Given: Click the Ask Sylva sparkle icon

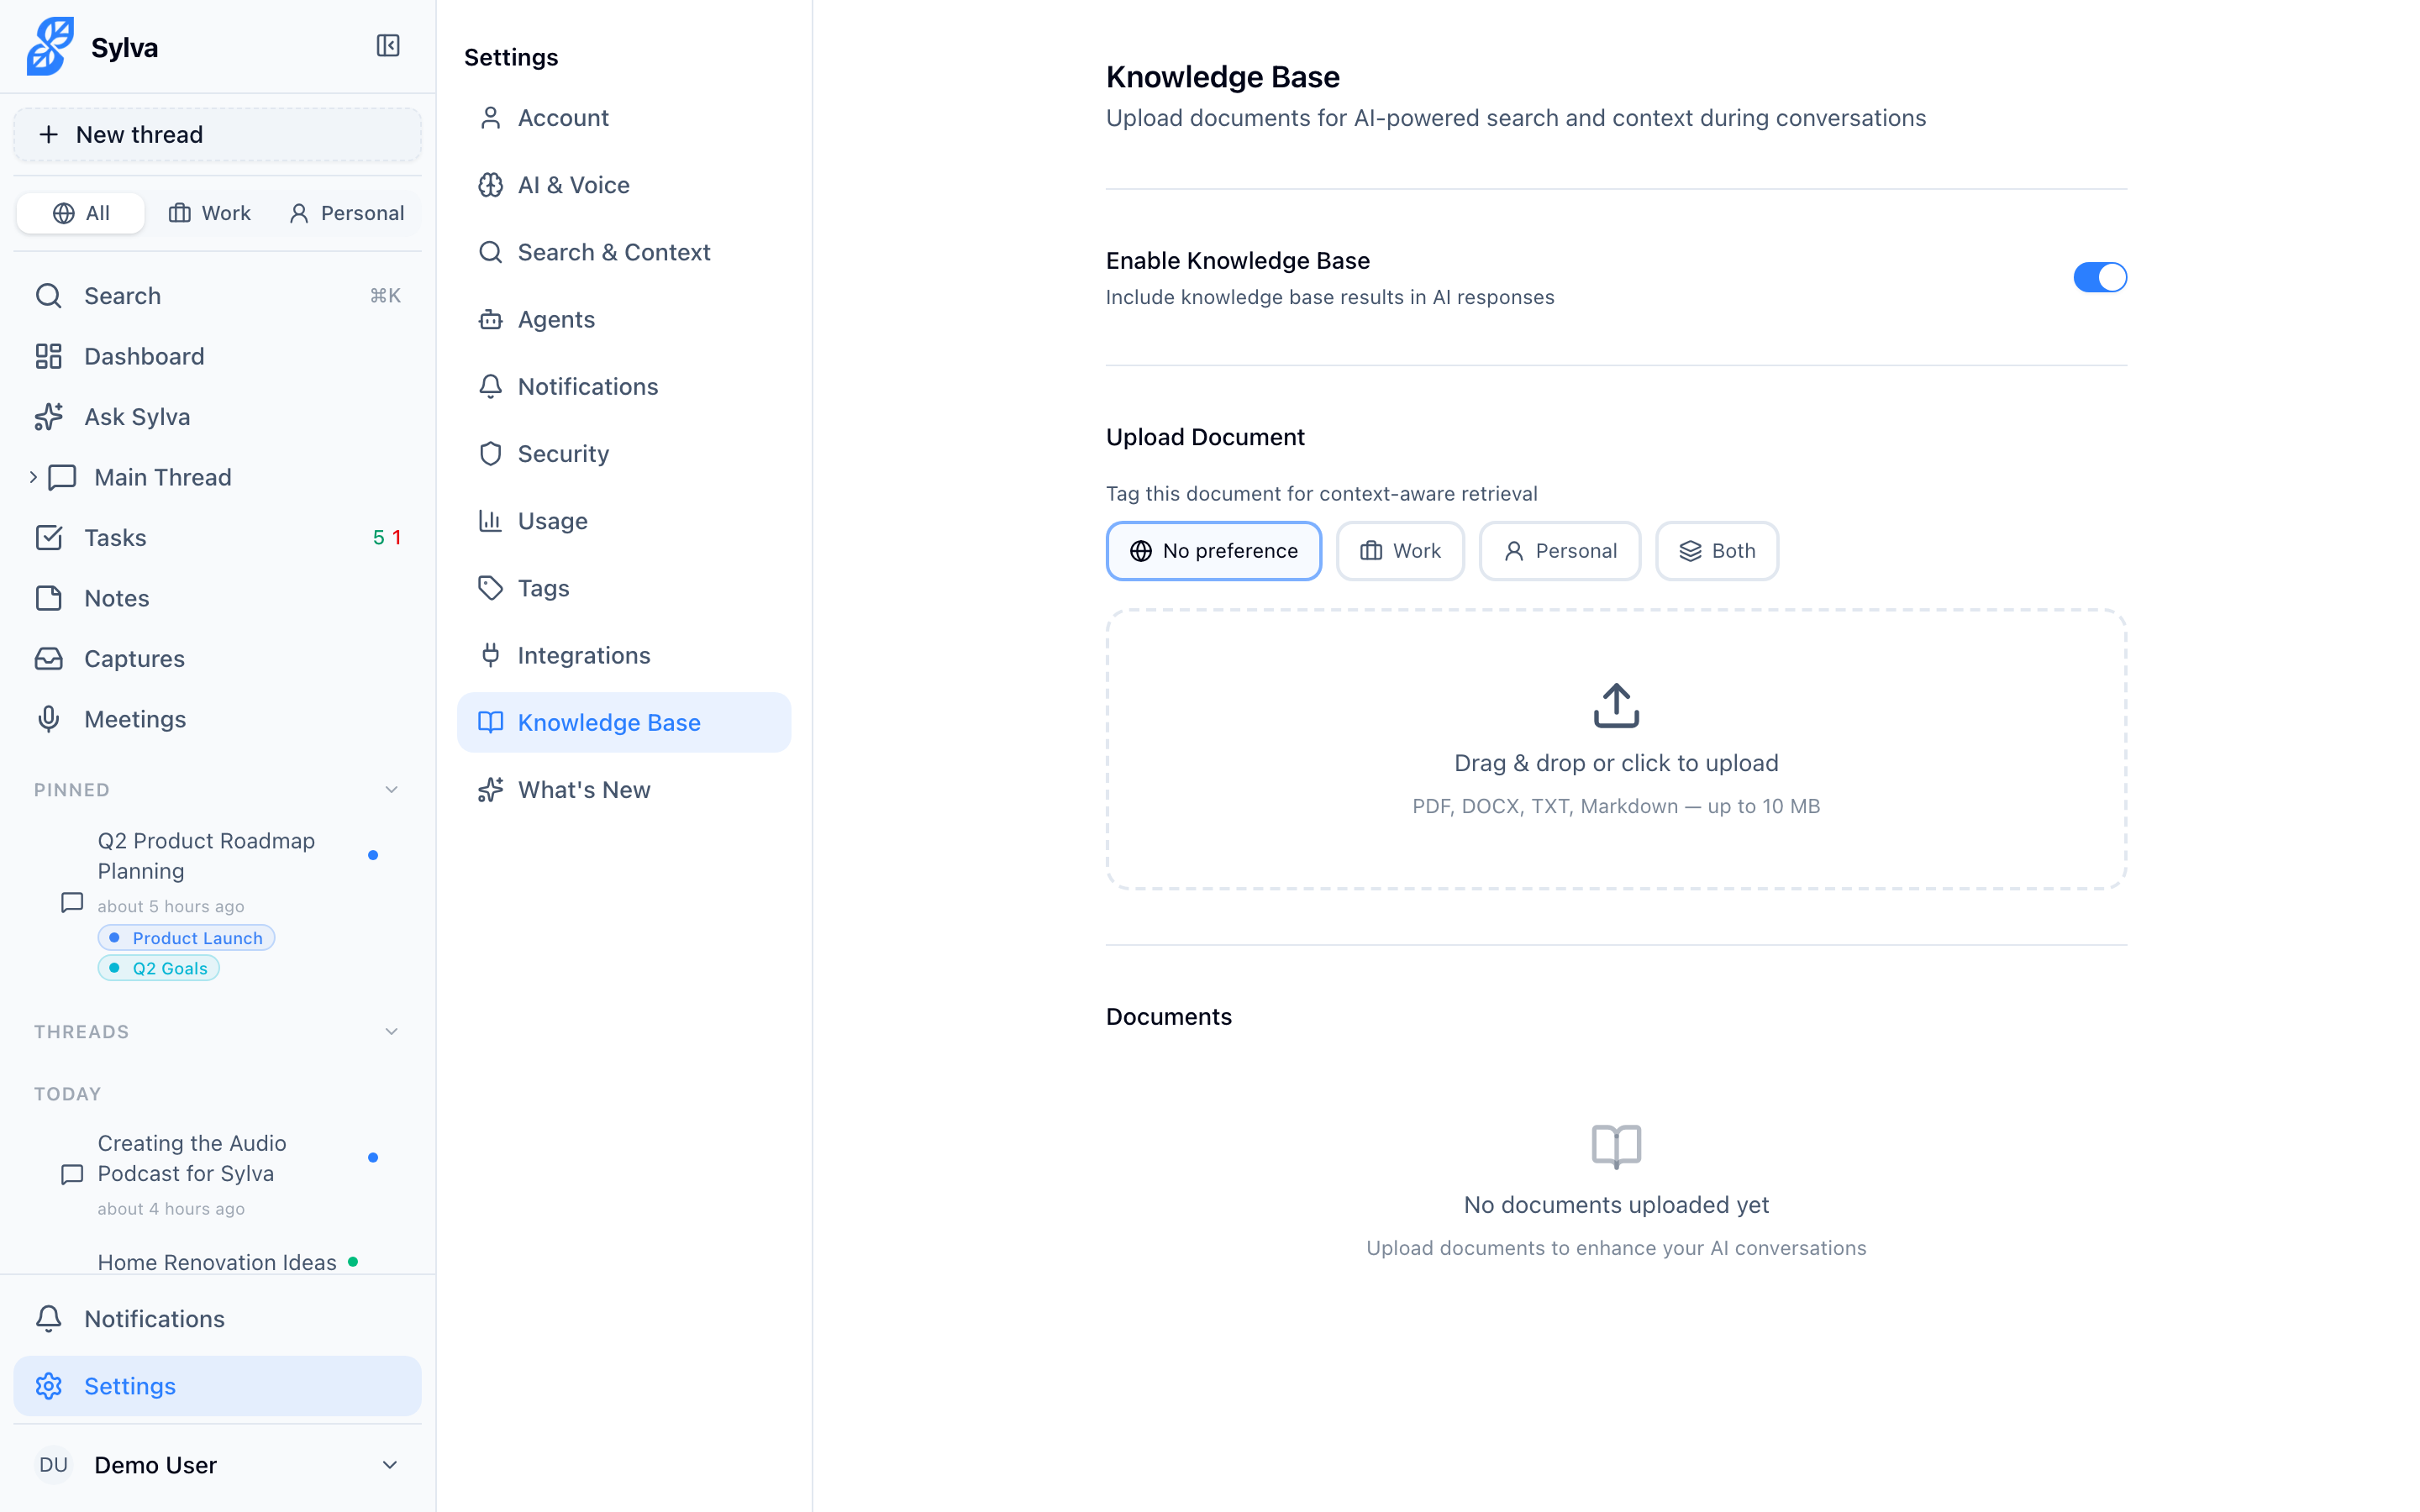Looking at the screenshot, I should pyautogui.click(x=49, y=417).
